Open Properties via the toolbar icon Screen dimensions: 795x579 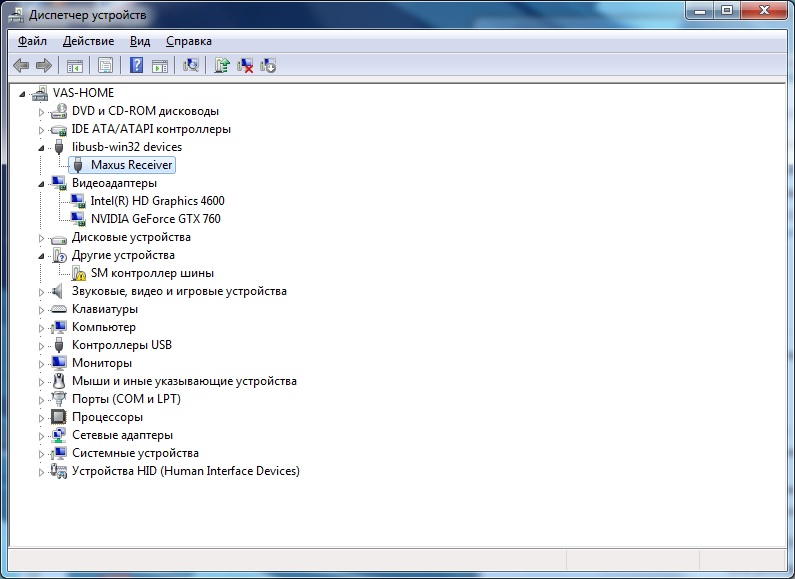pos(105,65)
